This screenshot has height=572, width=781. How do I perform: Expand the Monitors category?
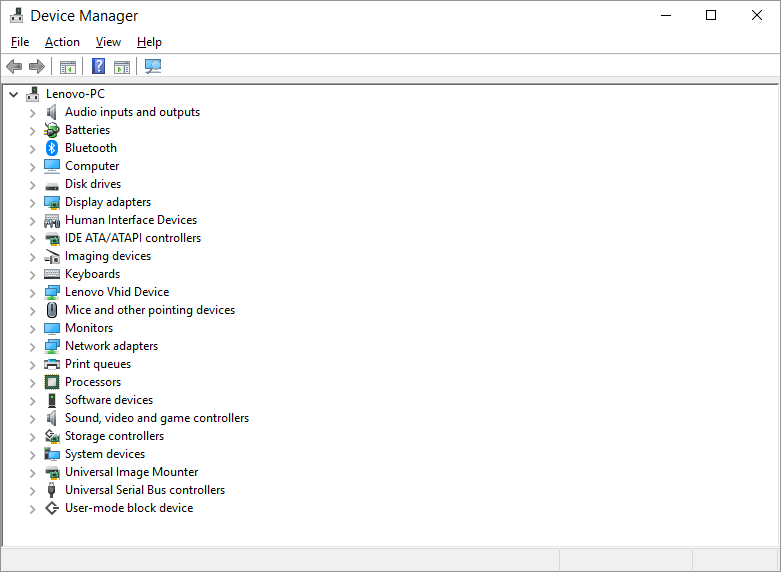32,328
